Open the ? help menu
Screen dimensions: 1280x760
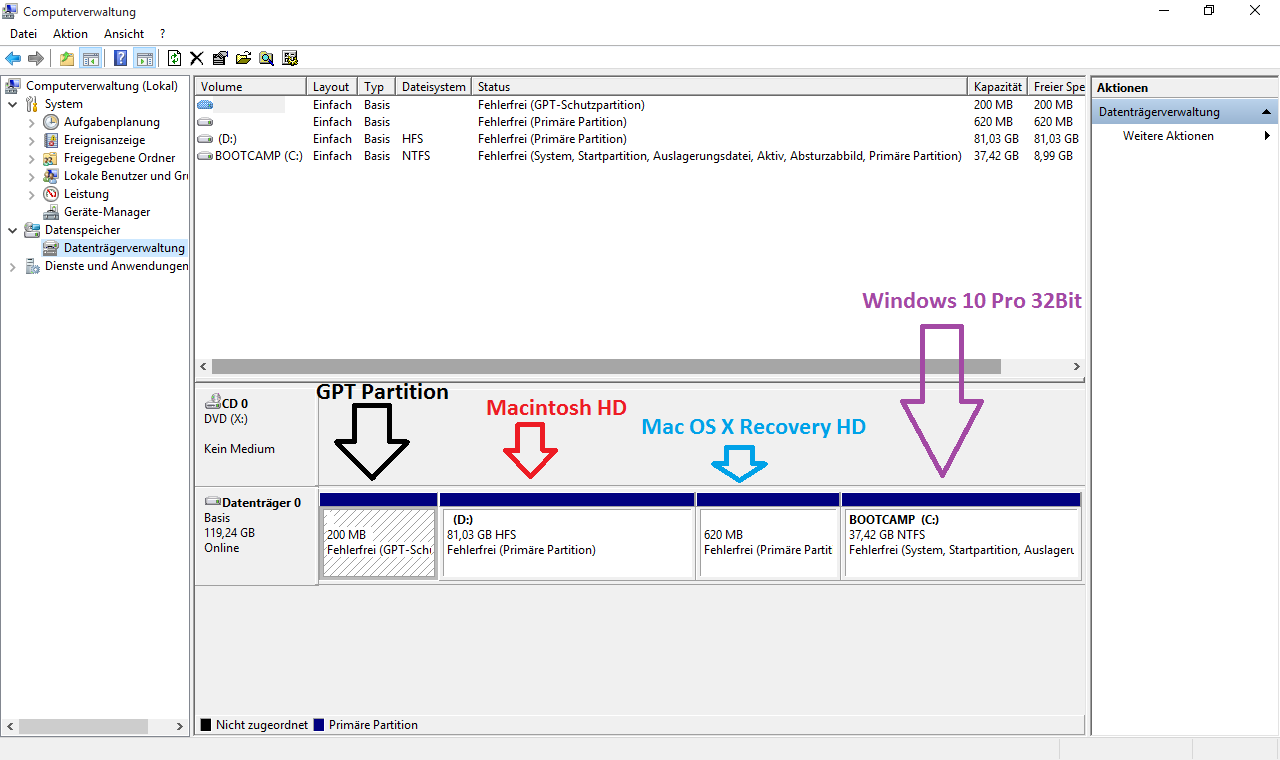pyautogui.click(x=162, y=34)
